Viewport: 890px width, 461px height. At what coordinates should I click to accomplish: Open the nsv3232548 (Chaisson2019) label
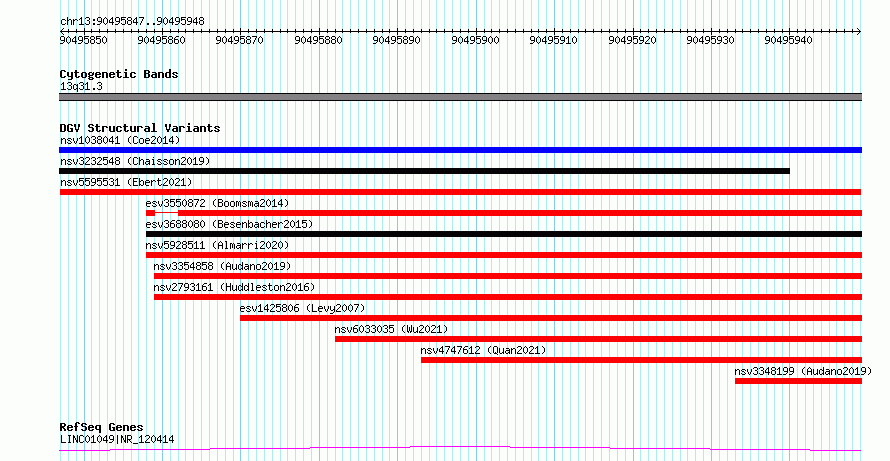point(135,161)
